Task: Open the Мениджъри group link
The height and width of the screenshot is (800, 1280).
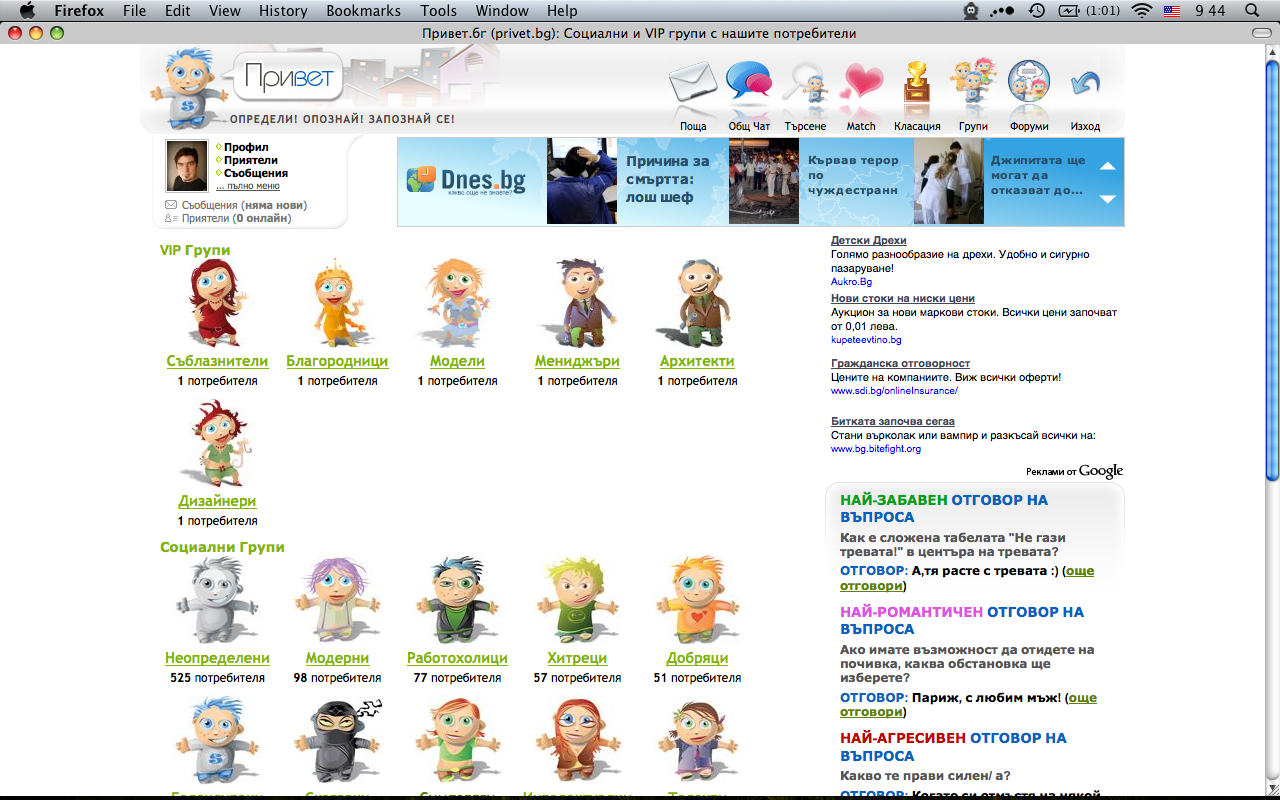Action: coord(577,361)
